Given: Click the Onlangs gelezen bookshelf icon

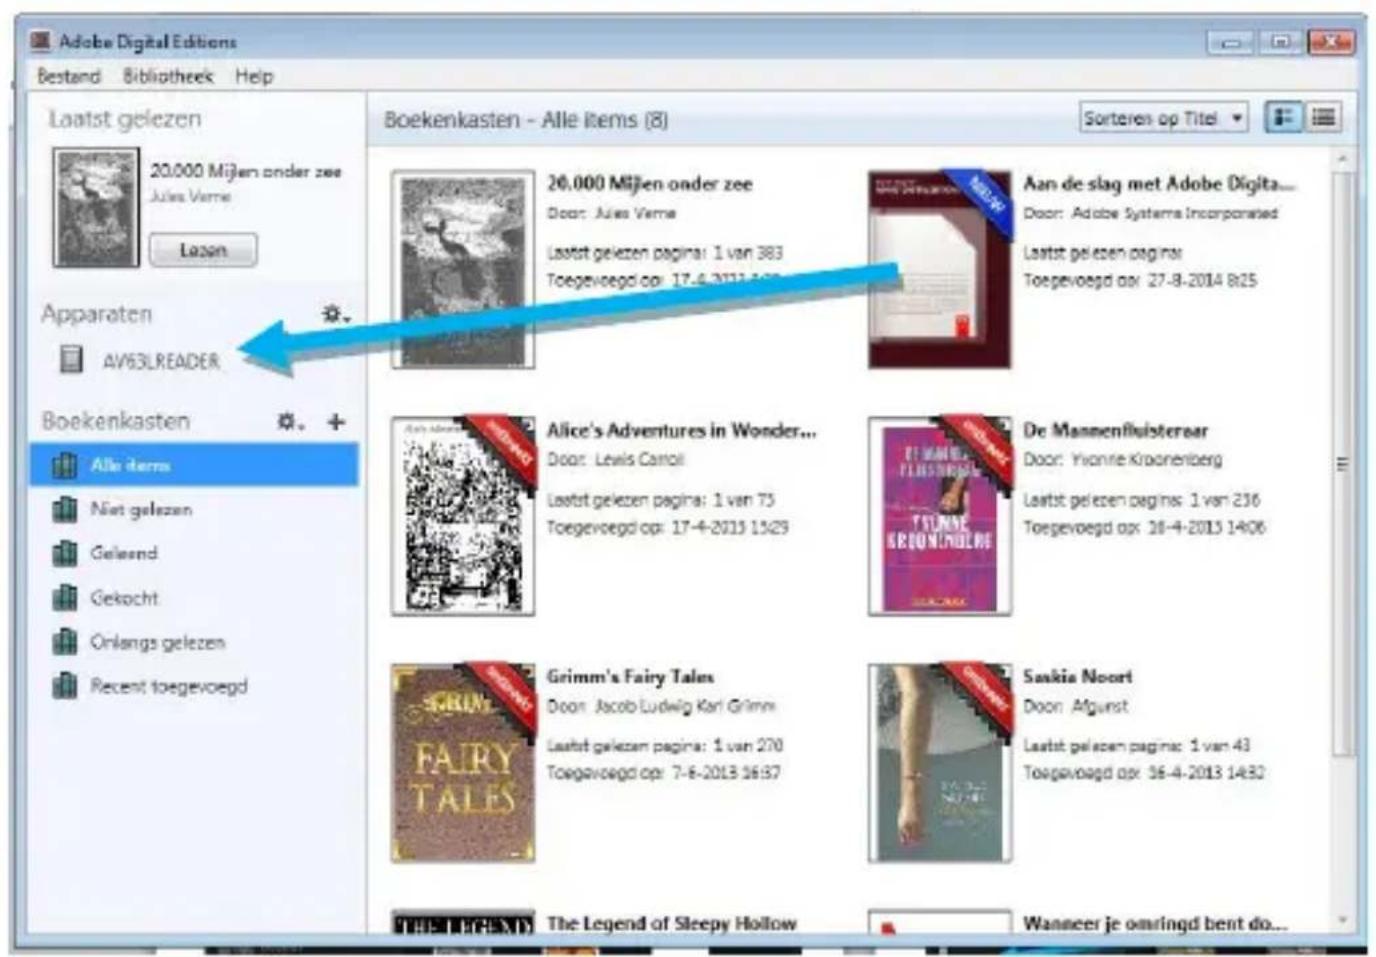Looking at the screenshot, I should coord(64,642).
